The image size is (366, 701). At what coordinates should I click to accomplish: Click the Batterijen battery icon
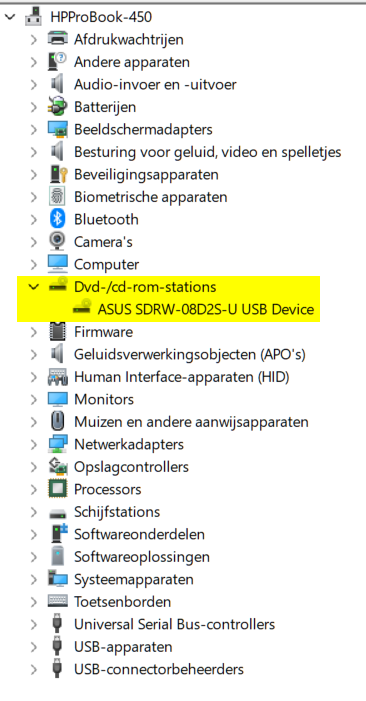58,107
